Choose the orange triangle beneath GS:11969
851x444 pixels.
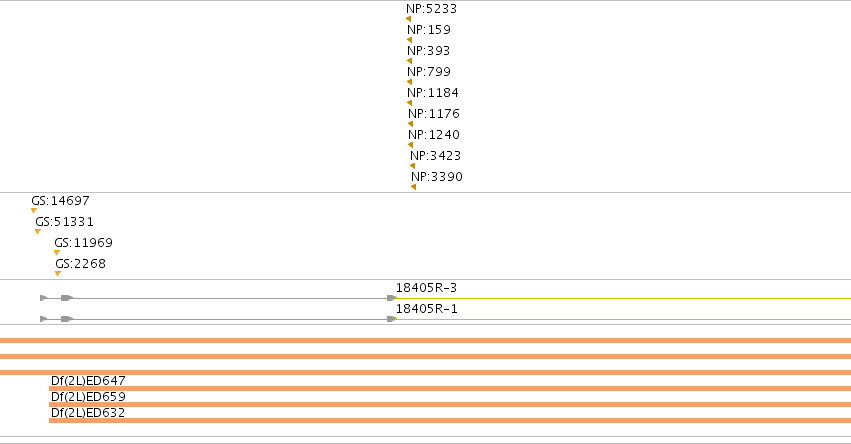click(57, 252)
